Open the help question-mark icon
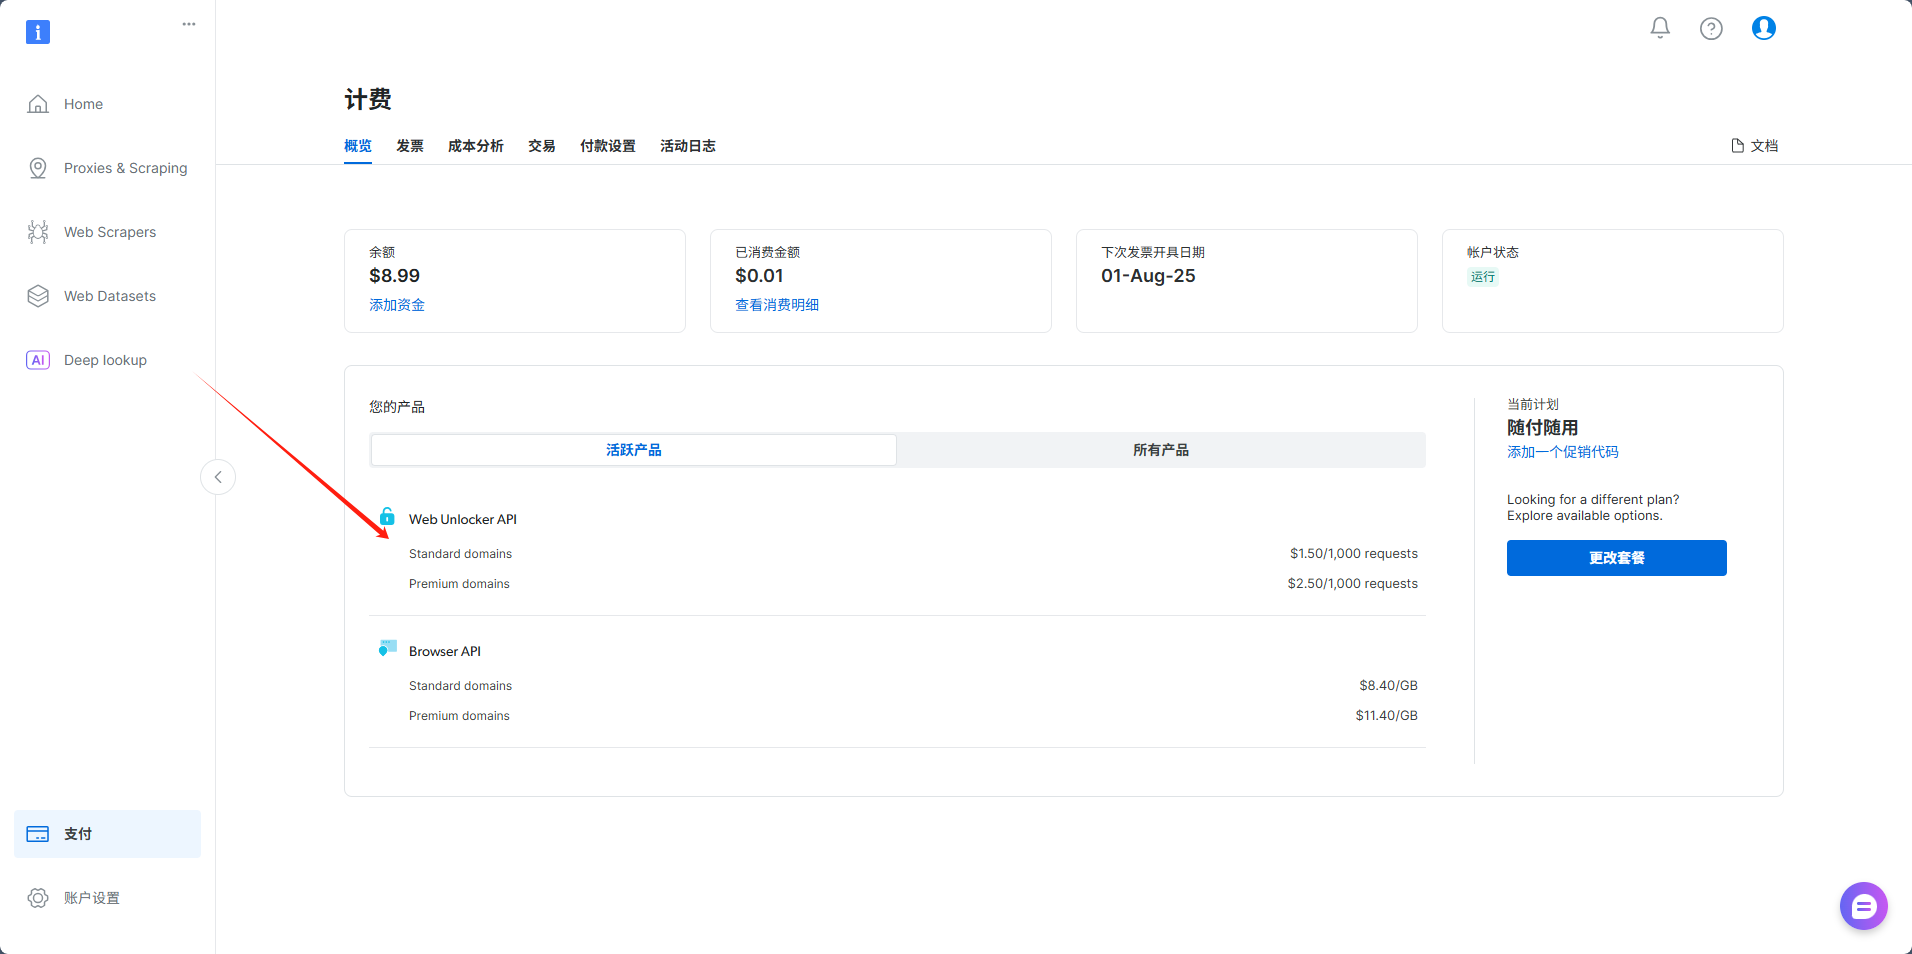 [x=1711, y=28]
